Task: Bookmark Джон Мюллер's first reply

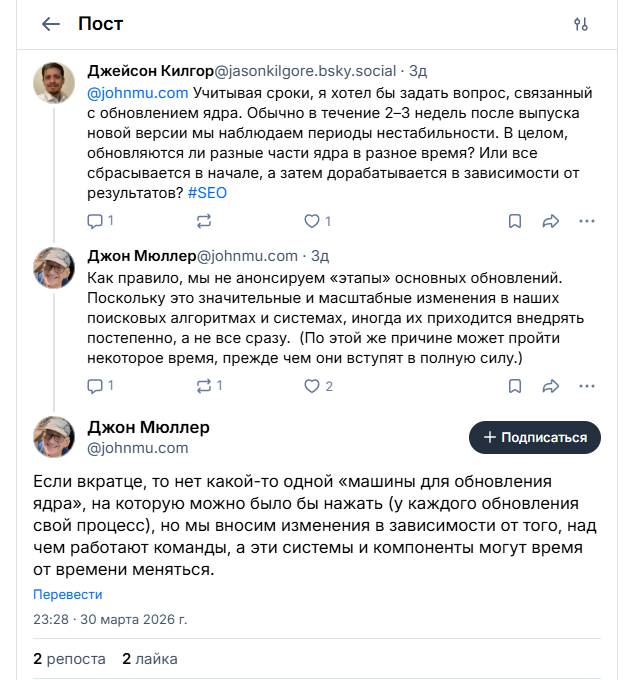Action: tap(514, 385)
